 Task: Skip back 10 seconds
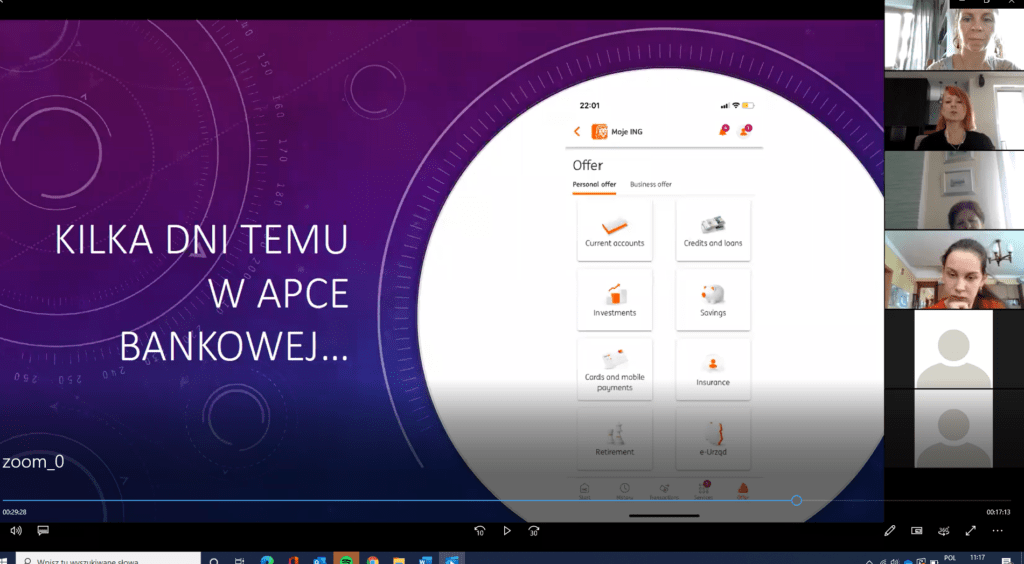pyautogui.click(x=480, y=531)
